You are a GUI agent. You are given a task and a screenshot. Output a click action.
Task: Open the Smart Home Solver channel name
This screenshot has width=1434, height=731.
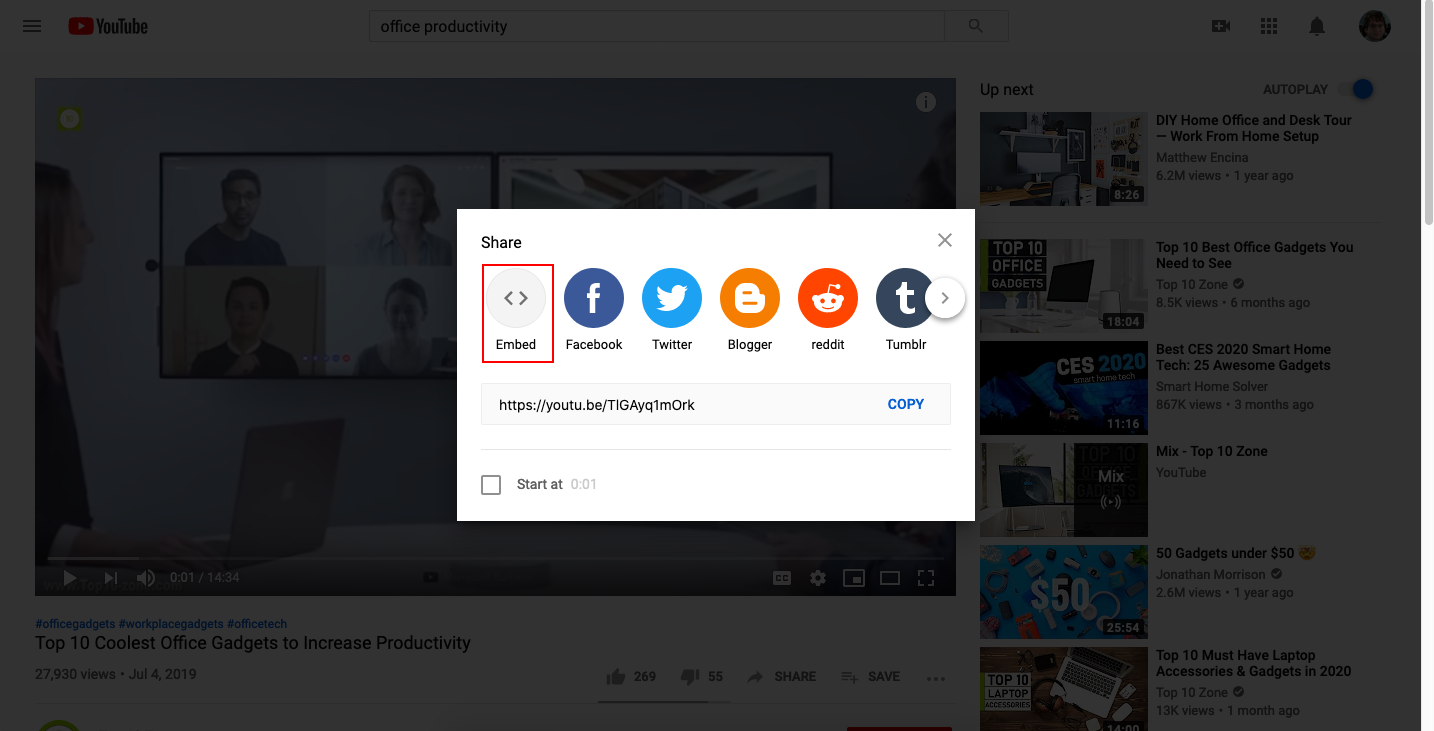[x=1212, y=387]
